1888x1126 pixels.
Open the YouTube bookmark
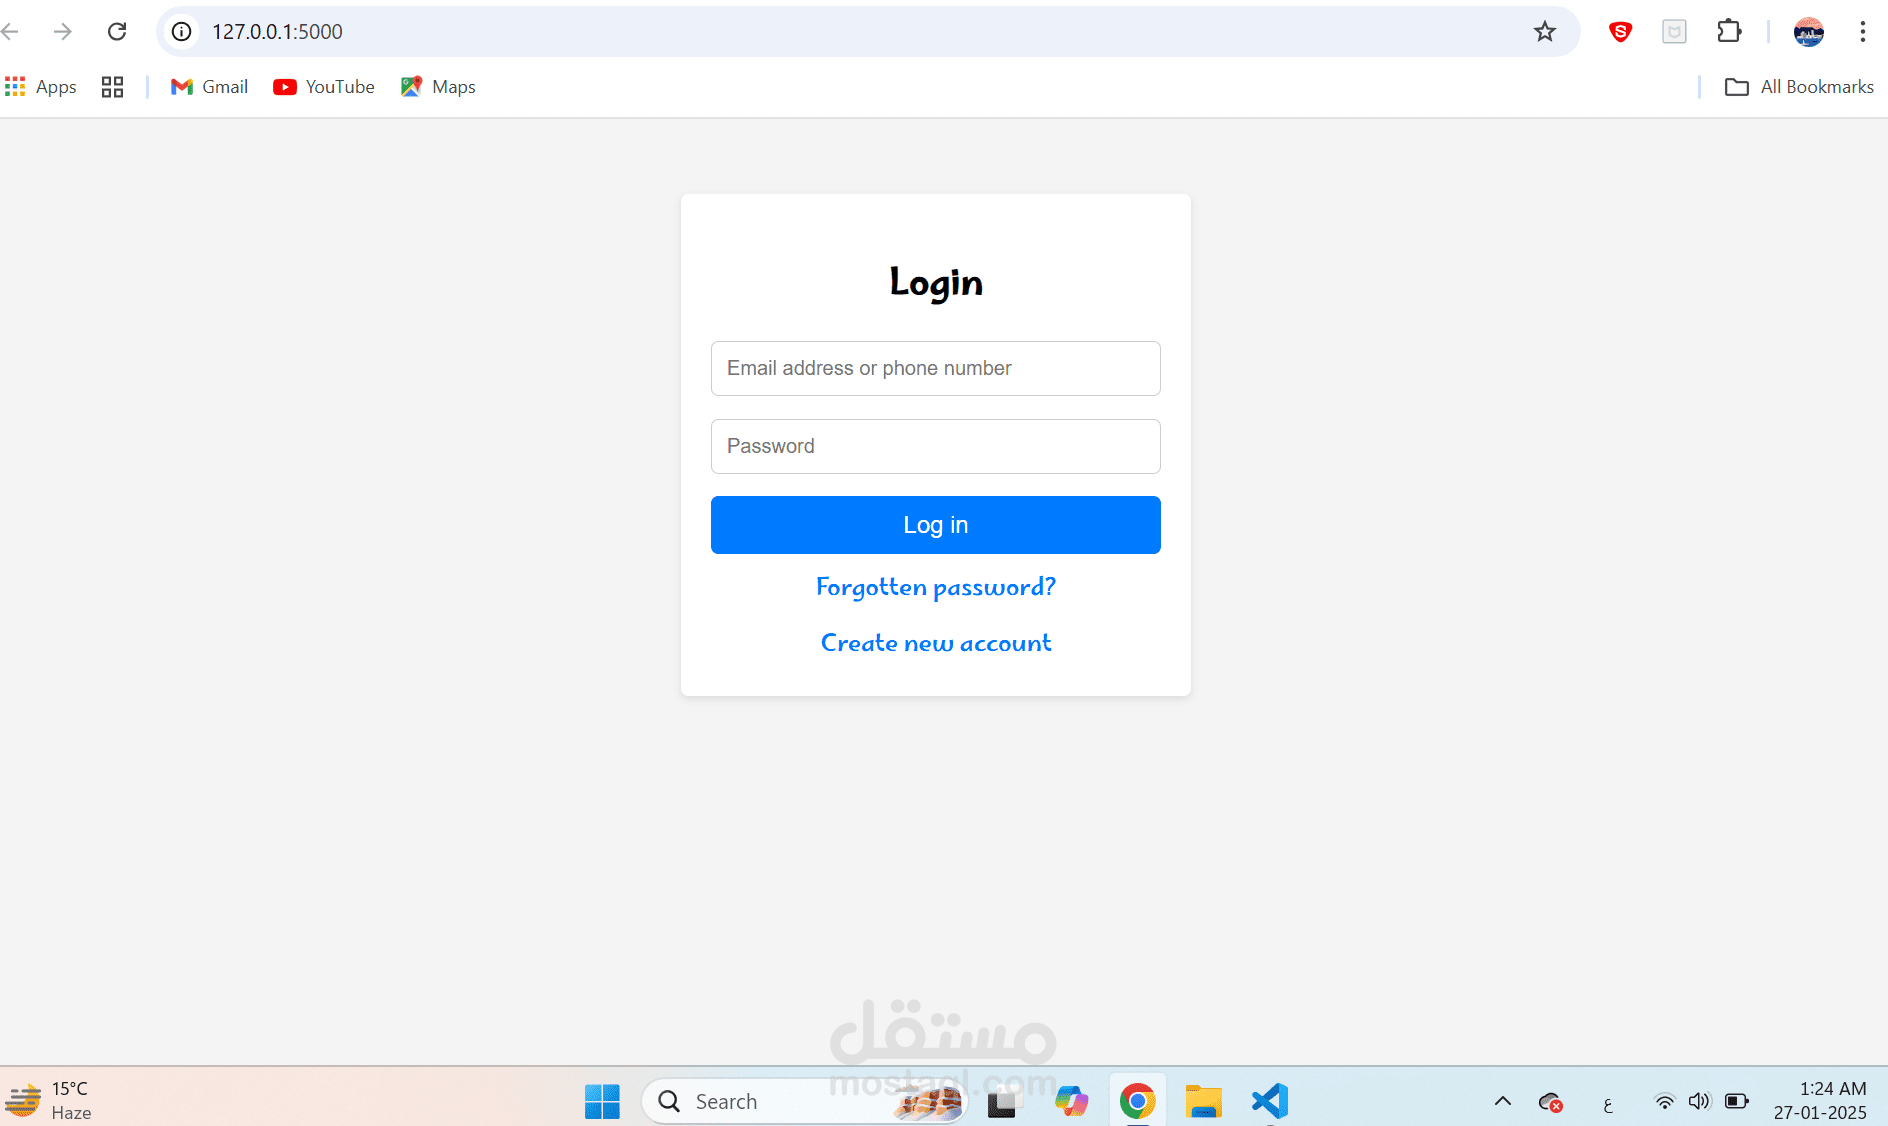(324, 87)
